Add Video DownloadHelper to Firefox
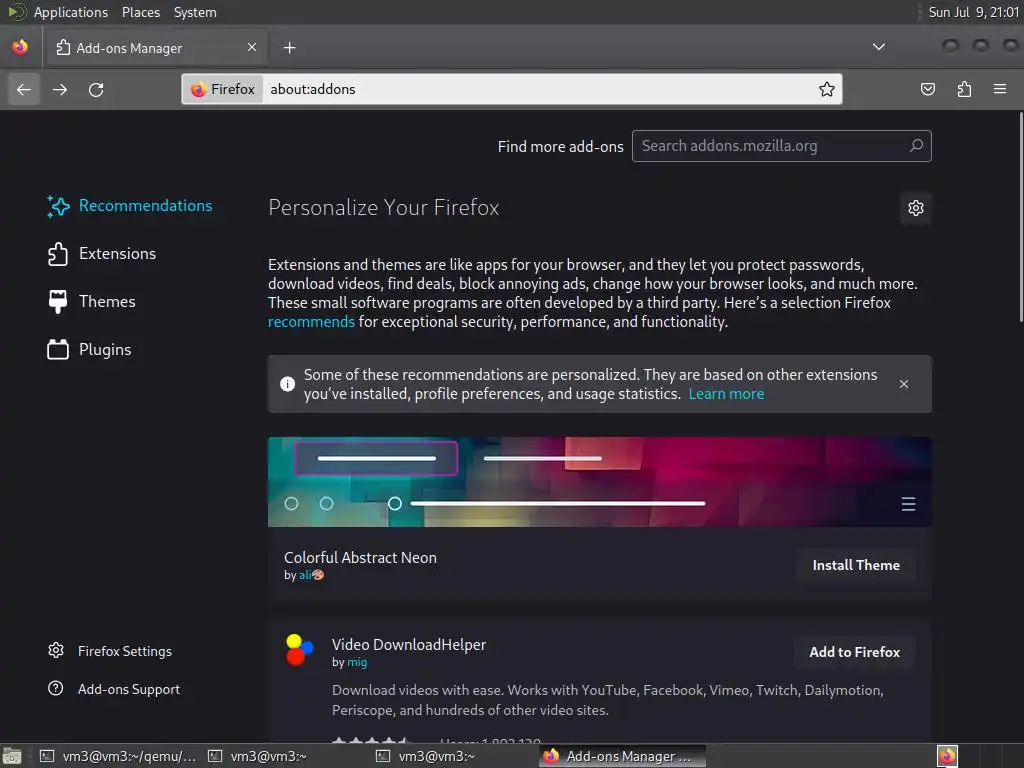This screenshot has width=1024, height=768. [x=854, y=652]
